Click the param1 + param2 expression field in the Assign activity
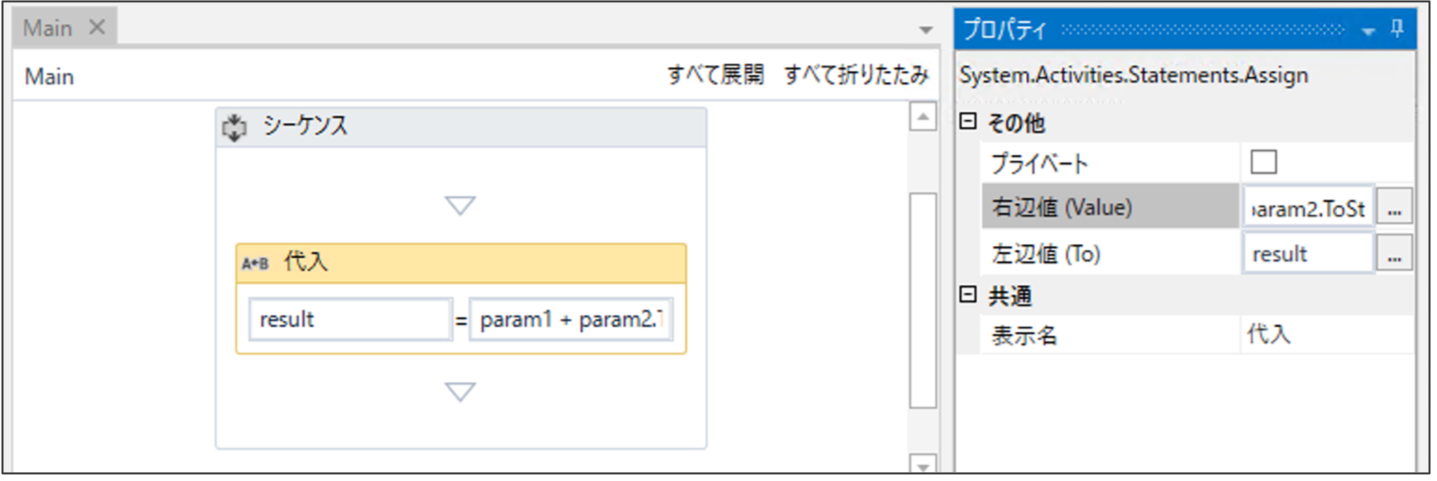Viewport: 1437px width, 481px height. [x=571, y=320]
